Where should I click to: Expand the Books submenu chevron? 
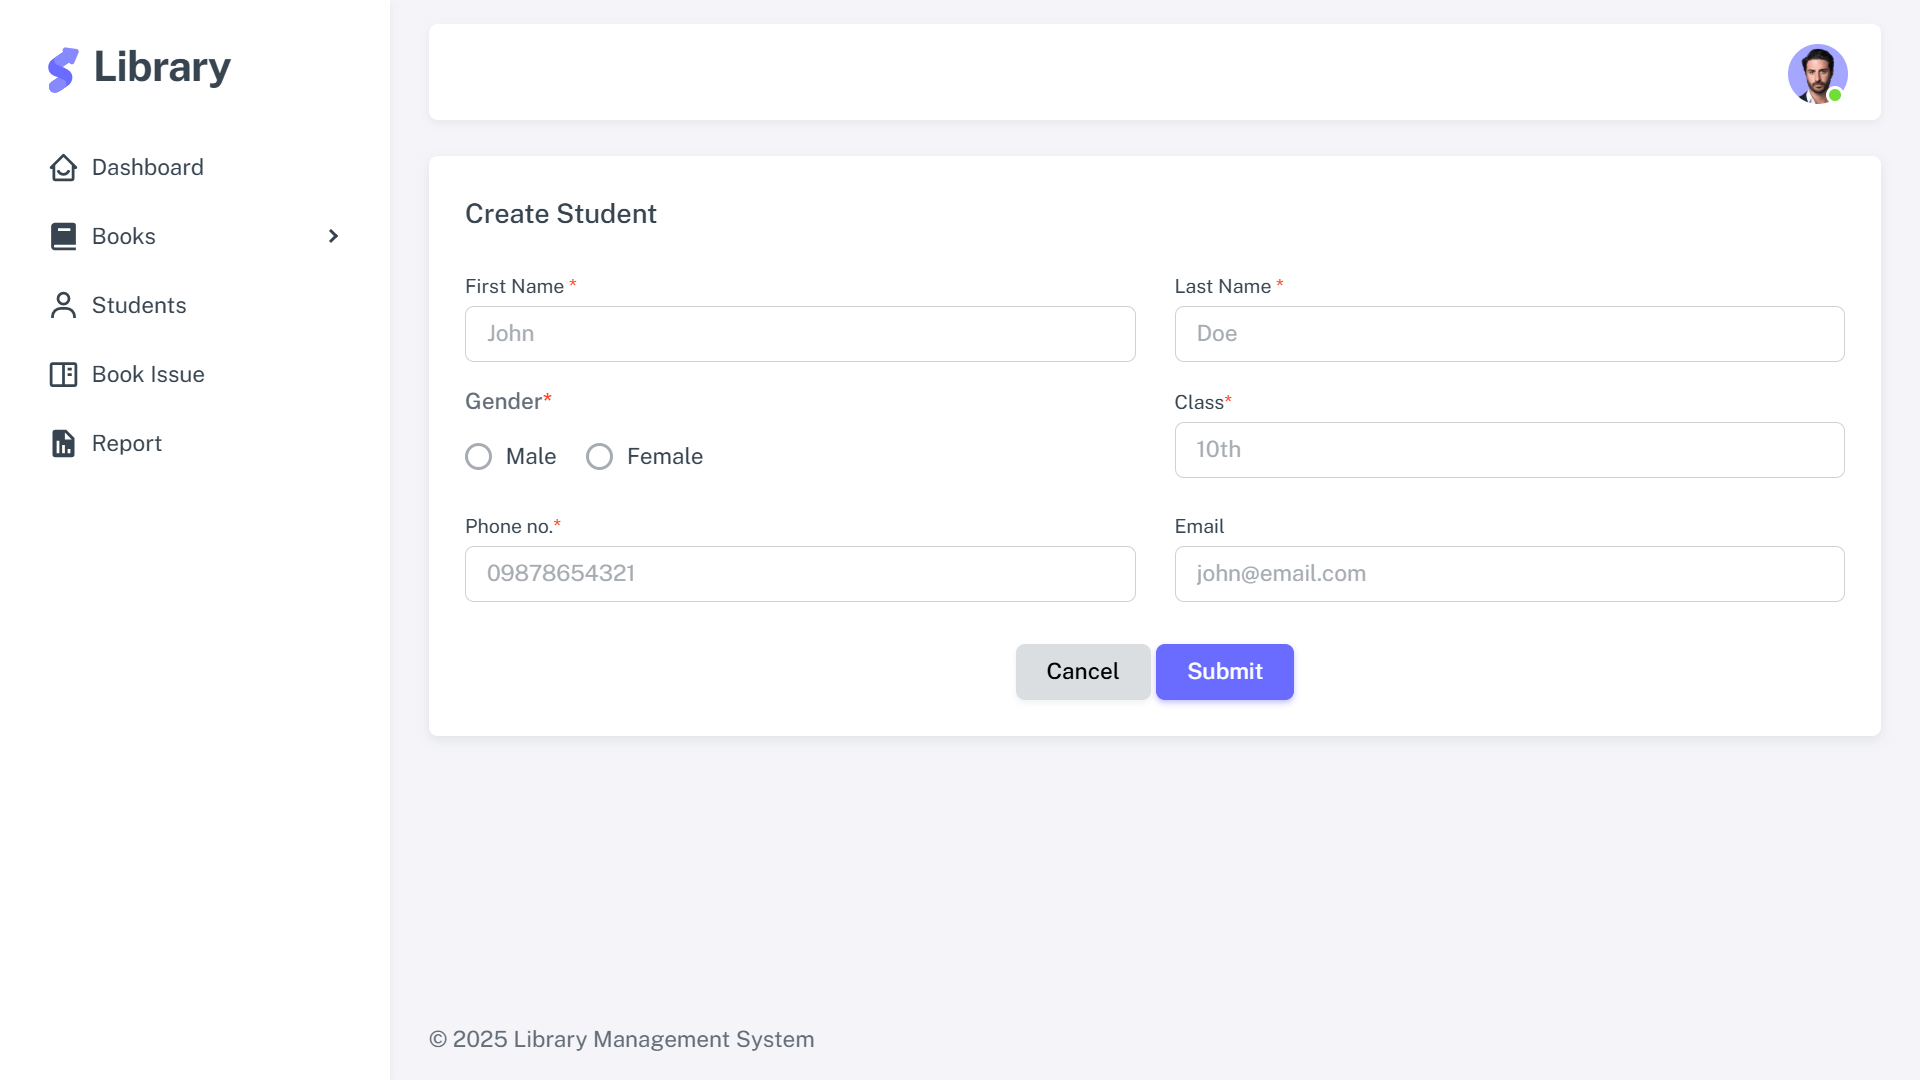point(333,237)
